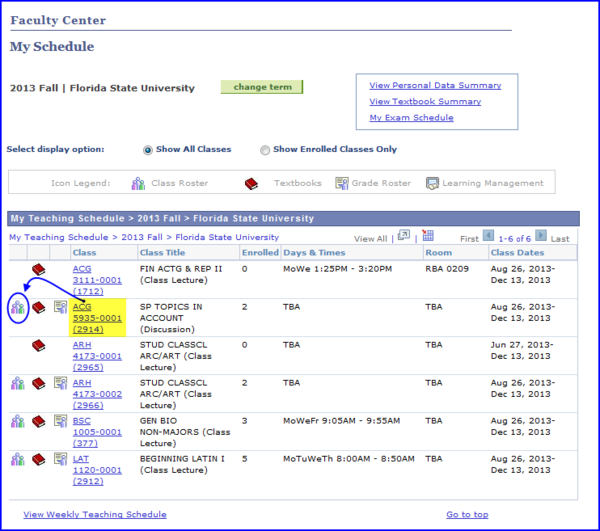Go to next page arrow in schedule
The image size is (600, 531).
tap(541, 237)
